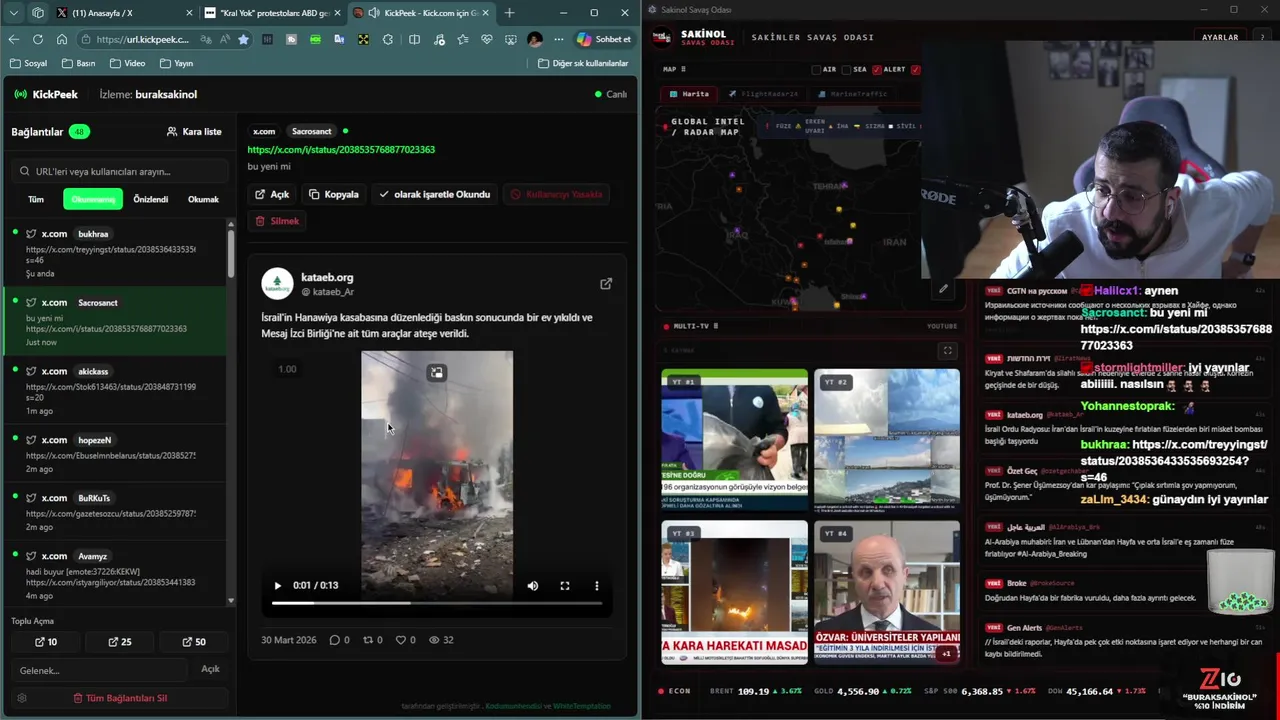Play the embedded tweet video
This screenshot has height=720, width=1280.
[x=278, y=586]
